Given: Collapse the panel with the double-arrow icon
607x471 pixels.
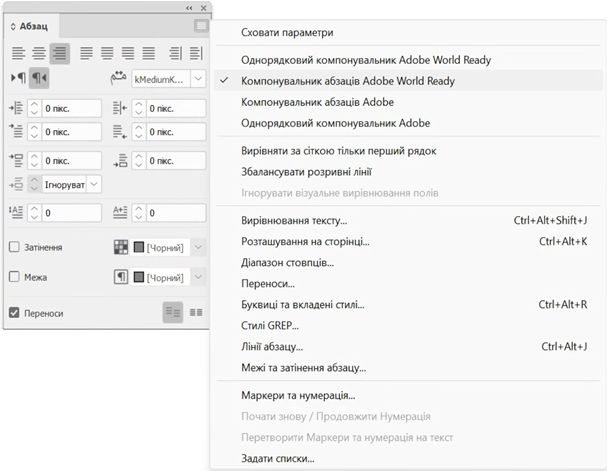Looking at the screenshot, I should (x=189, y=8).
